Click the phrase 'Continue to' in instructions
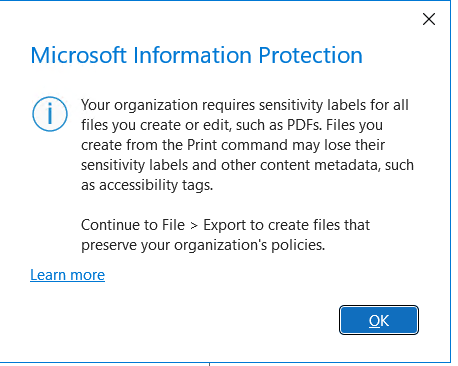458x366 pixels. pos(119,225)
